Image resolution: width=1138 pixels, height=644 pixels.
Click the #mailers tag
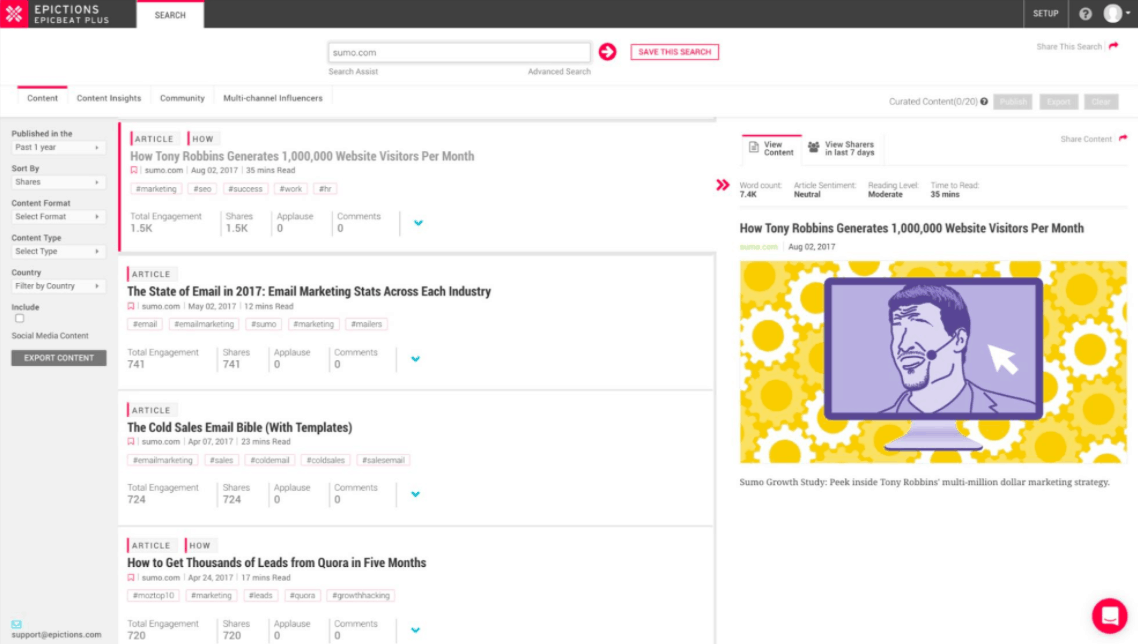coord(366,325)
